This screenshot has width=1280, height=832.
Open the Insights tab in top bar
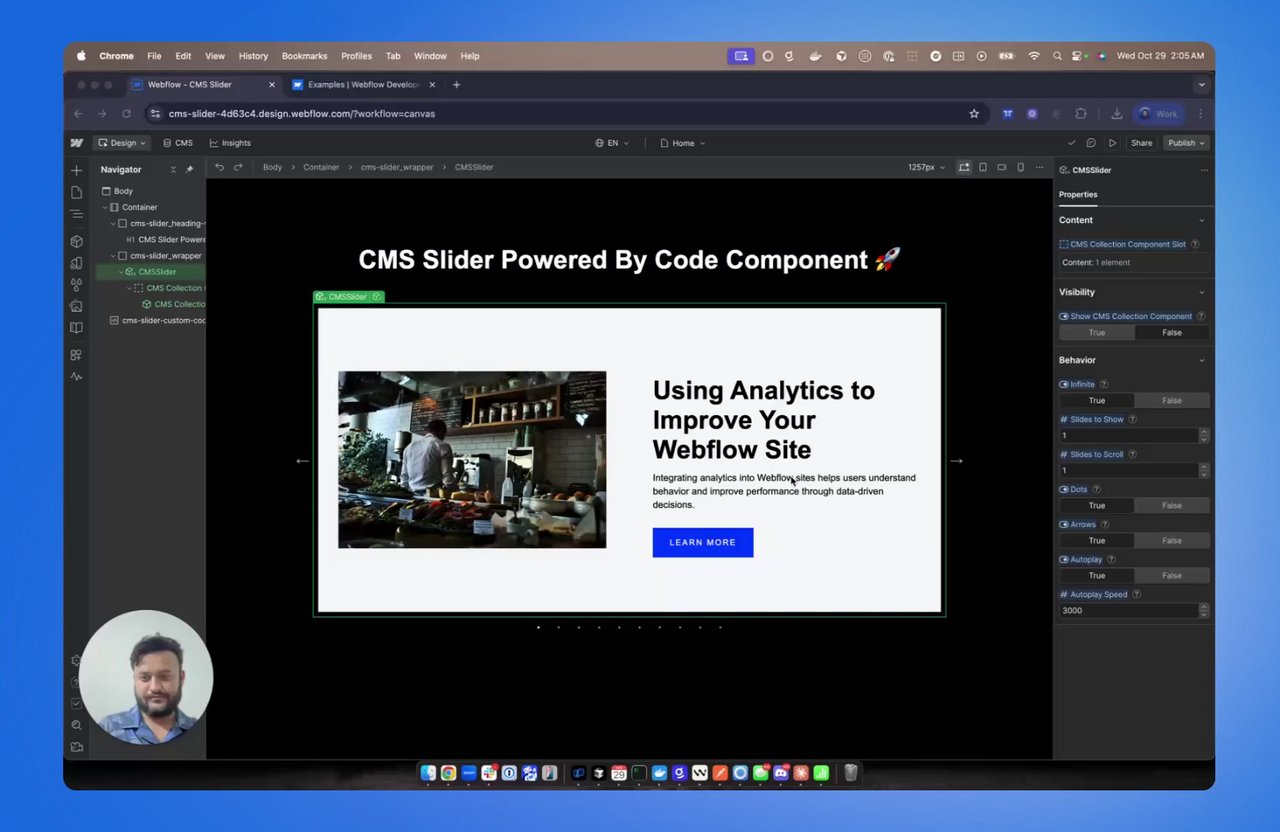(230, 143)
